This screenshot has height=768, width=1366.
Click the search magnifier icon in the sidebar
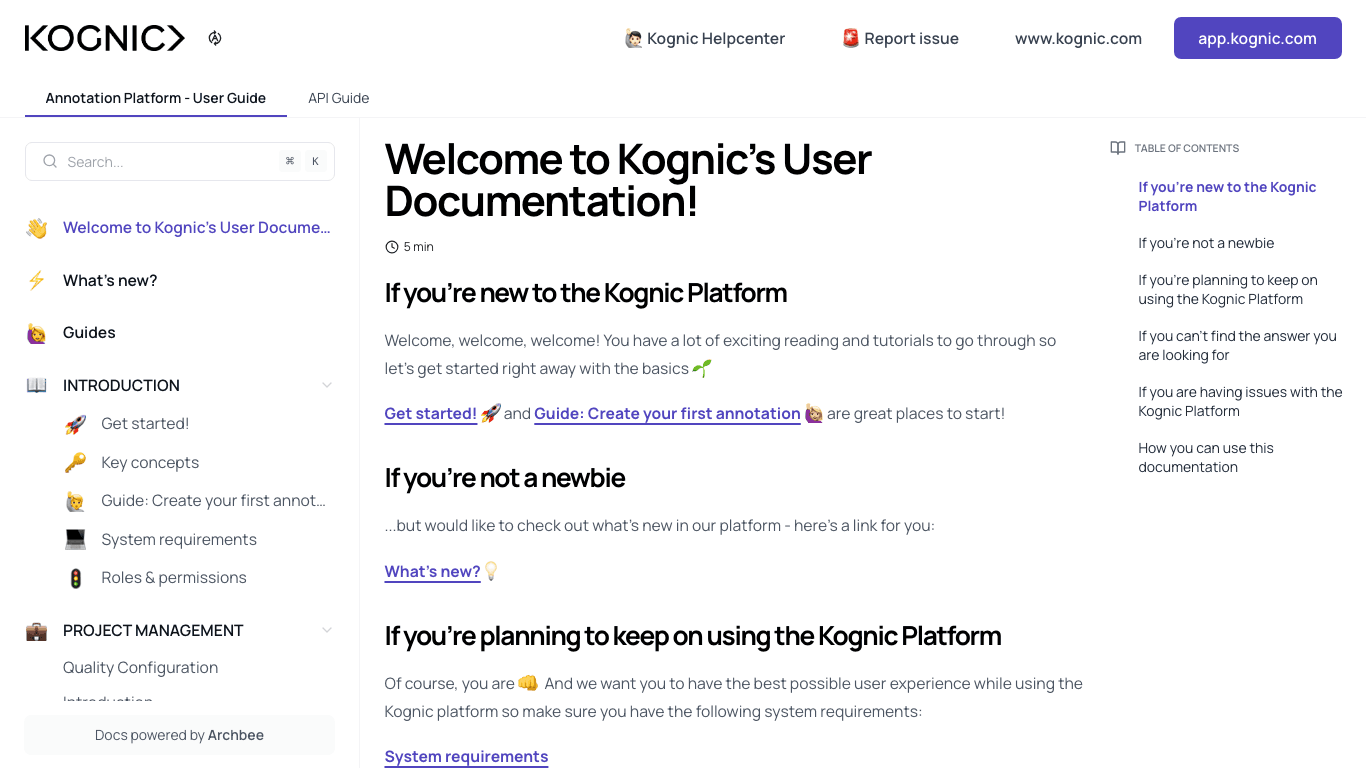point(49,161)
